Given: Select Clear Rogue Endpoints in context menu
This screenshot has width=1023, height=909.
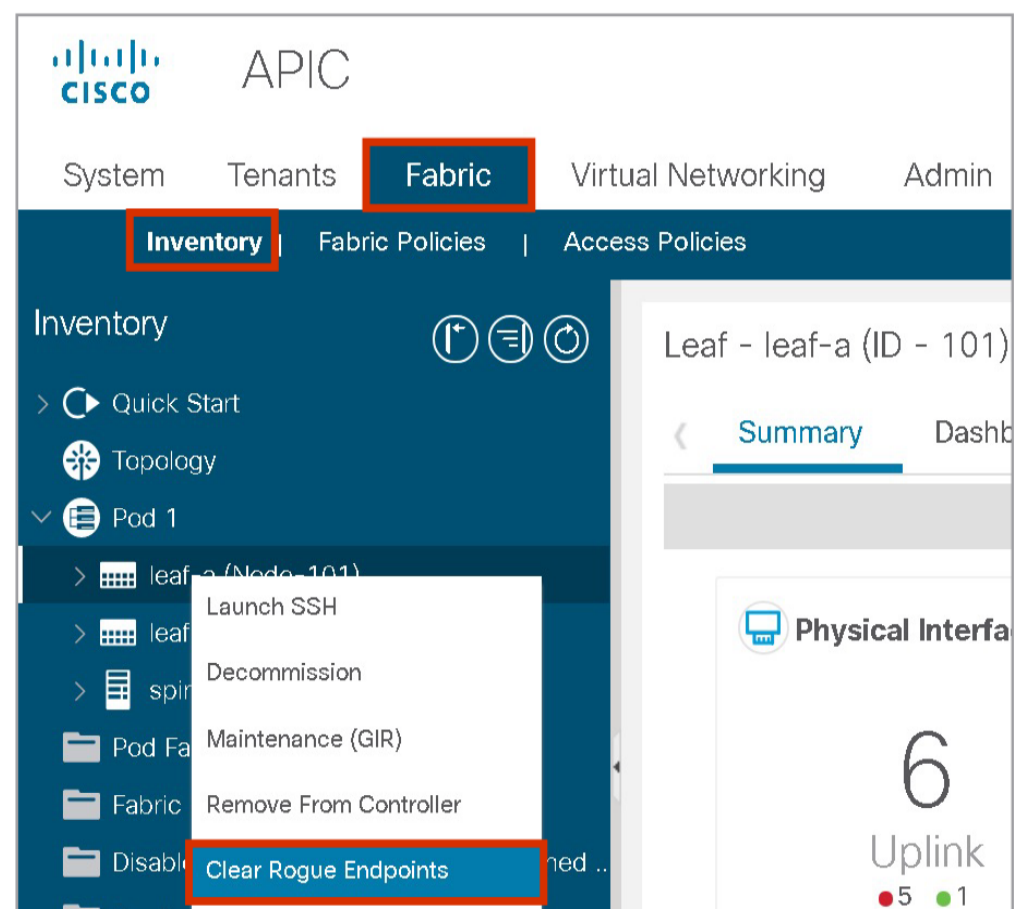Looking at the screenshot, I should (x=327, y=870).
